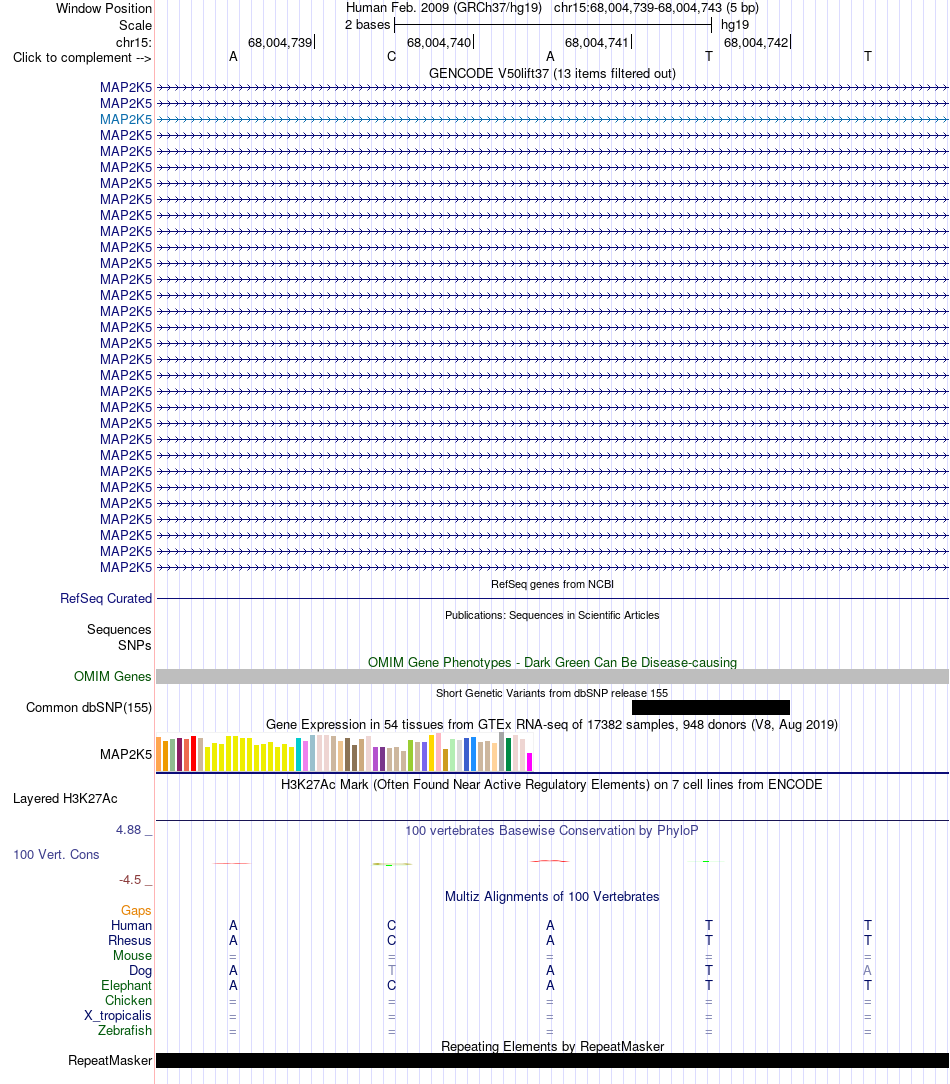Click the 'Dog' species label
The width and height of the screenshot is (950, 1084).
(x=140, y=971)
